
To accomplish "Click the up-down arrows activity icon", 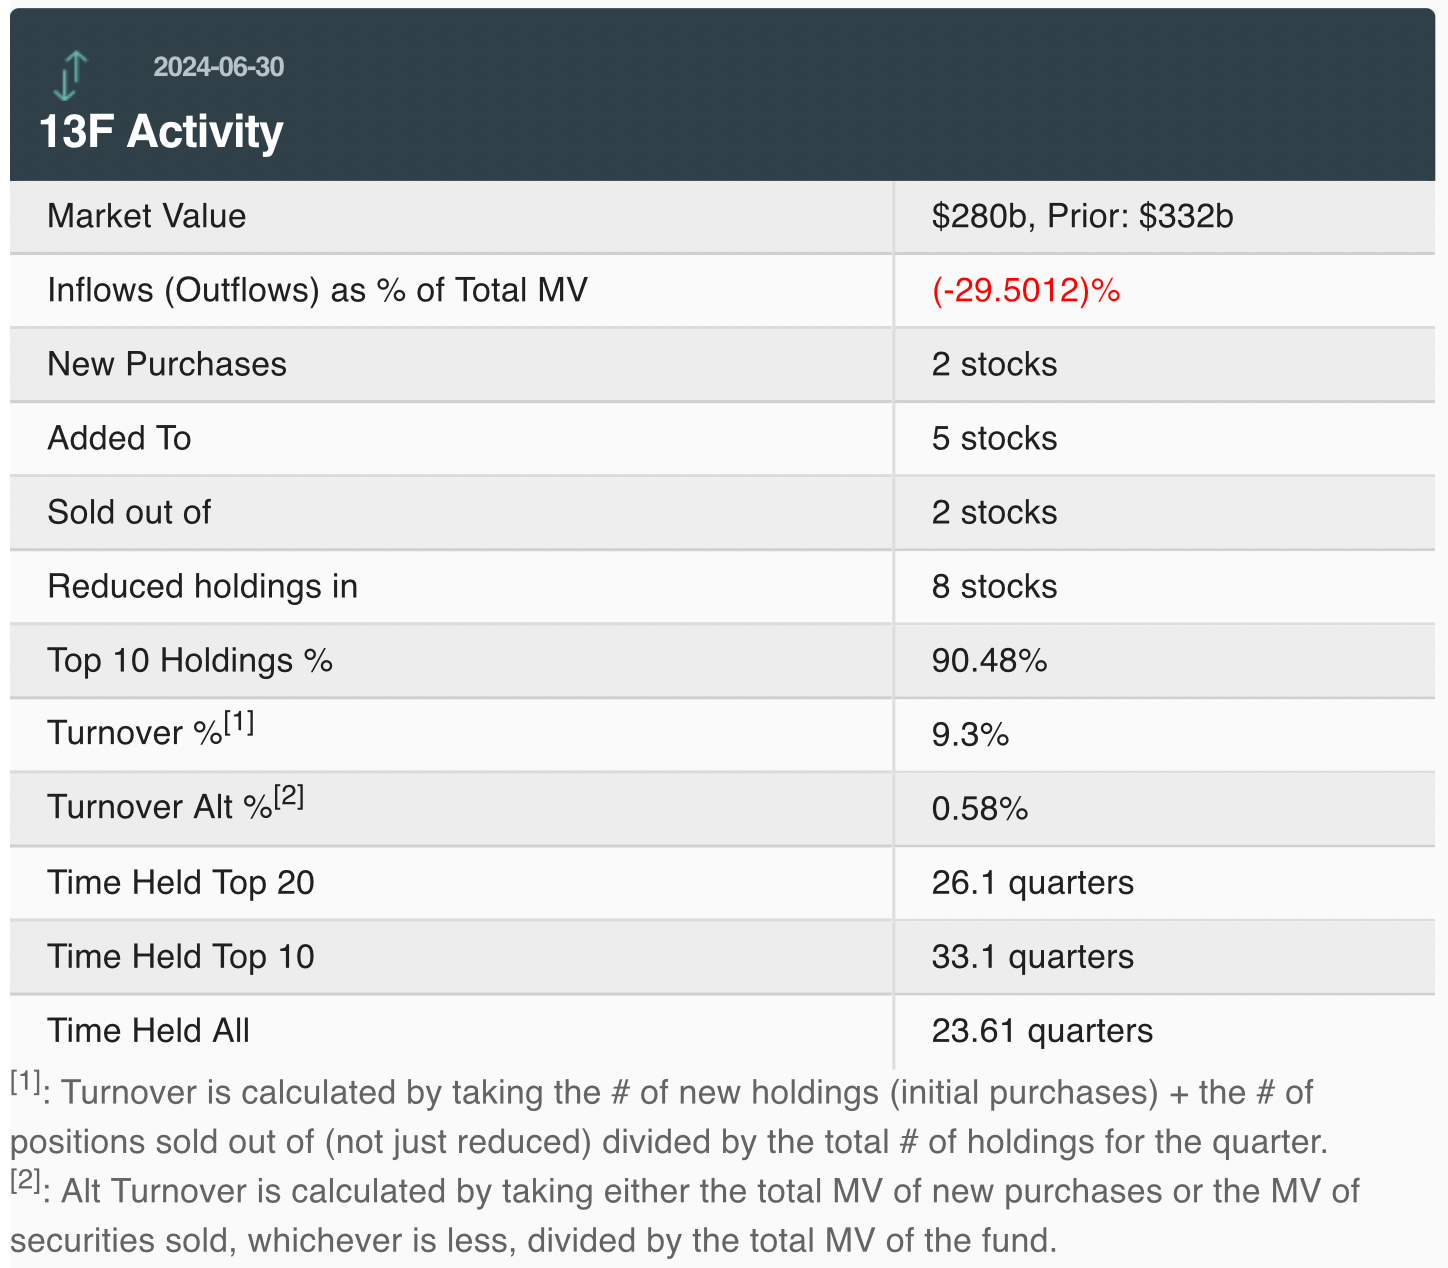I will point(70,76).
